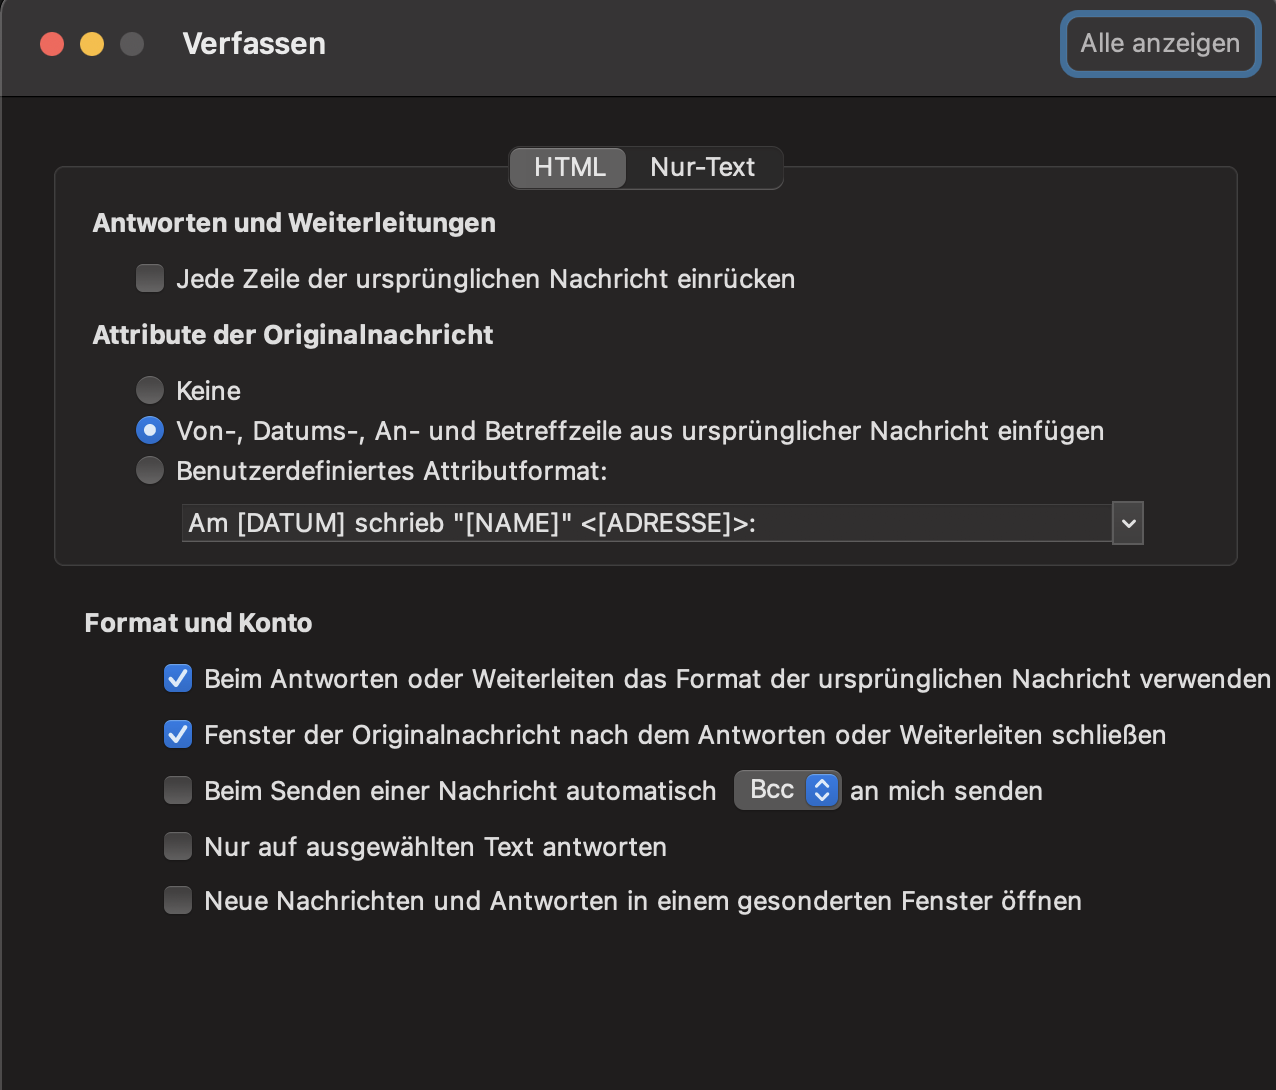Viewport: 1276px width, 1090px height.
Task: Select the HTML tab
Action: pos(567,167)
